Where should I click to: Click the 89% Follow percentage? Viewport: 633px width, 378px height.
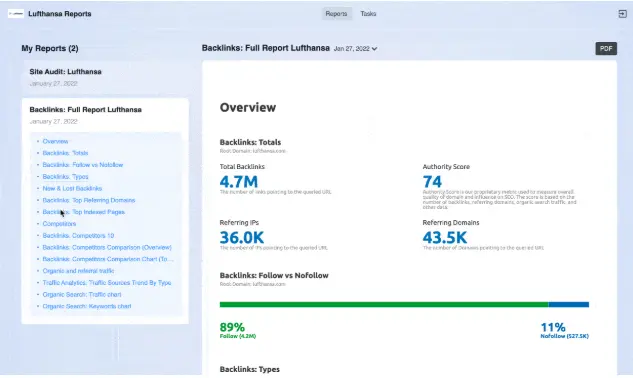point(232,327)
